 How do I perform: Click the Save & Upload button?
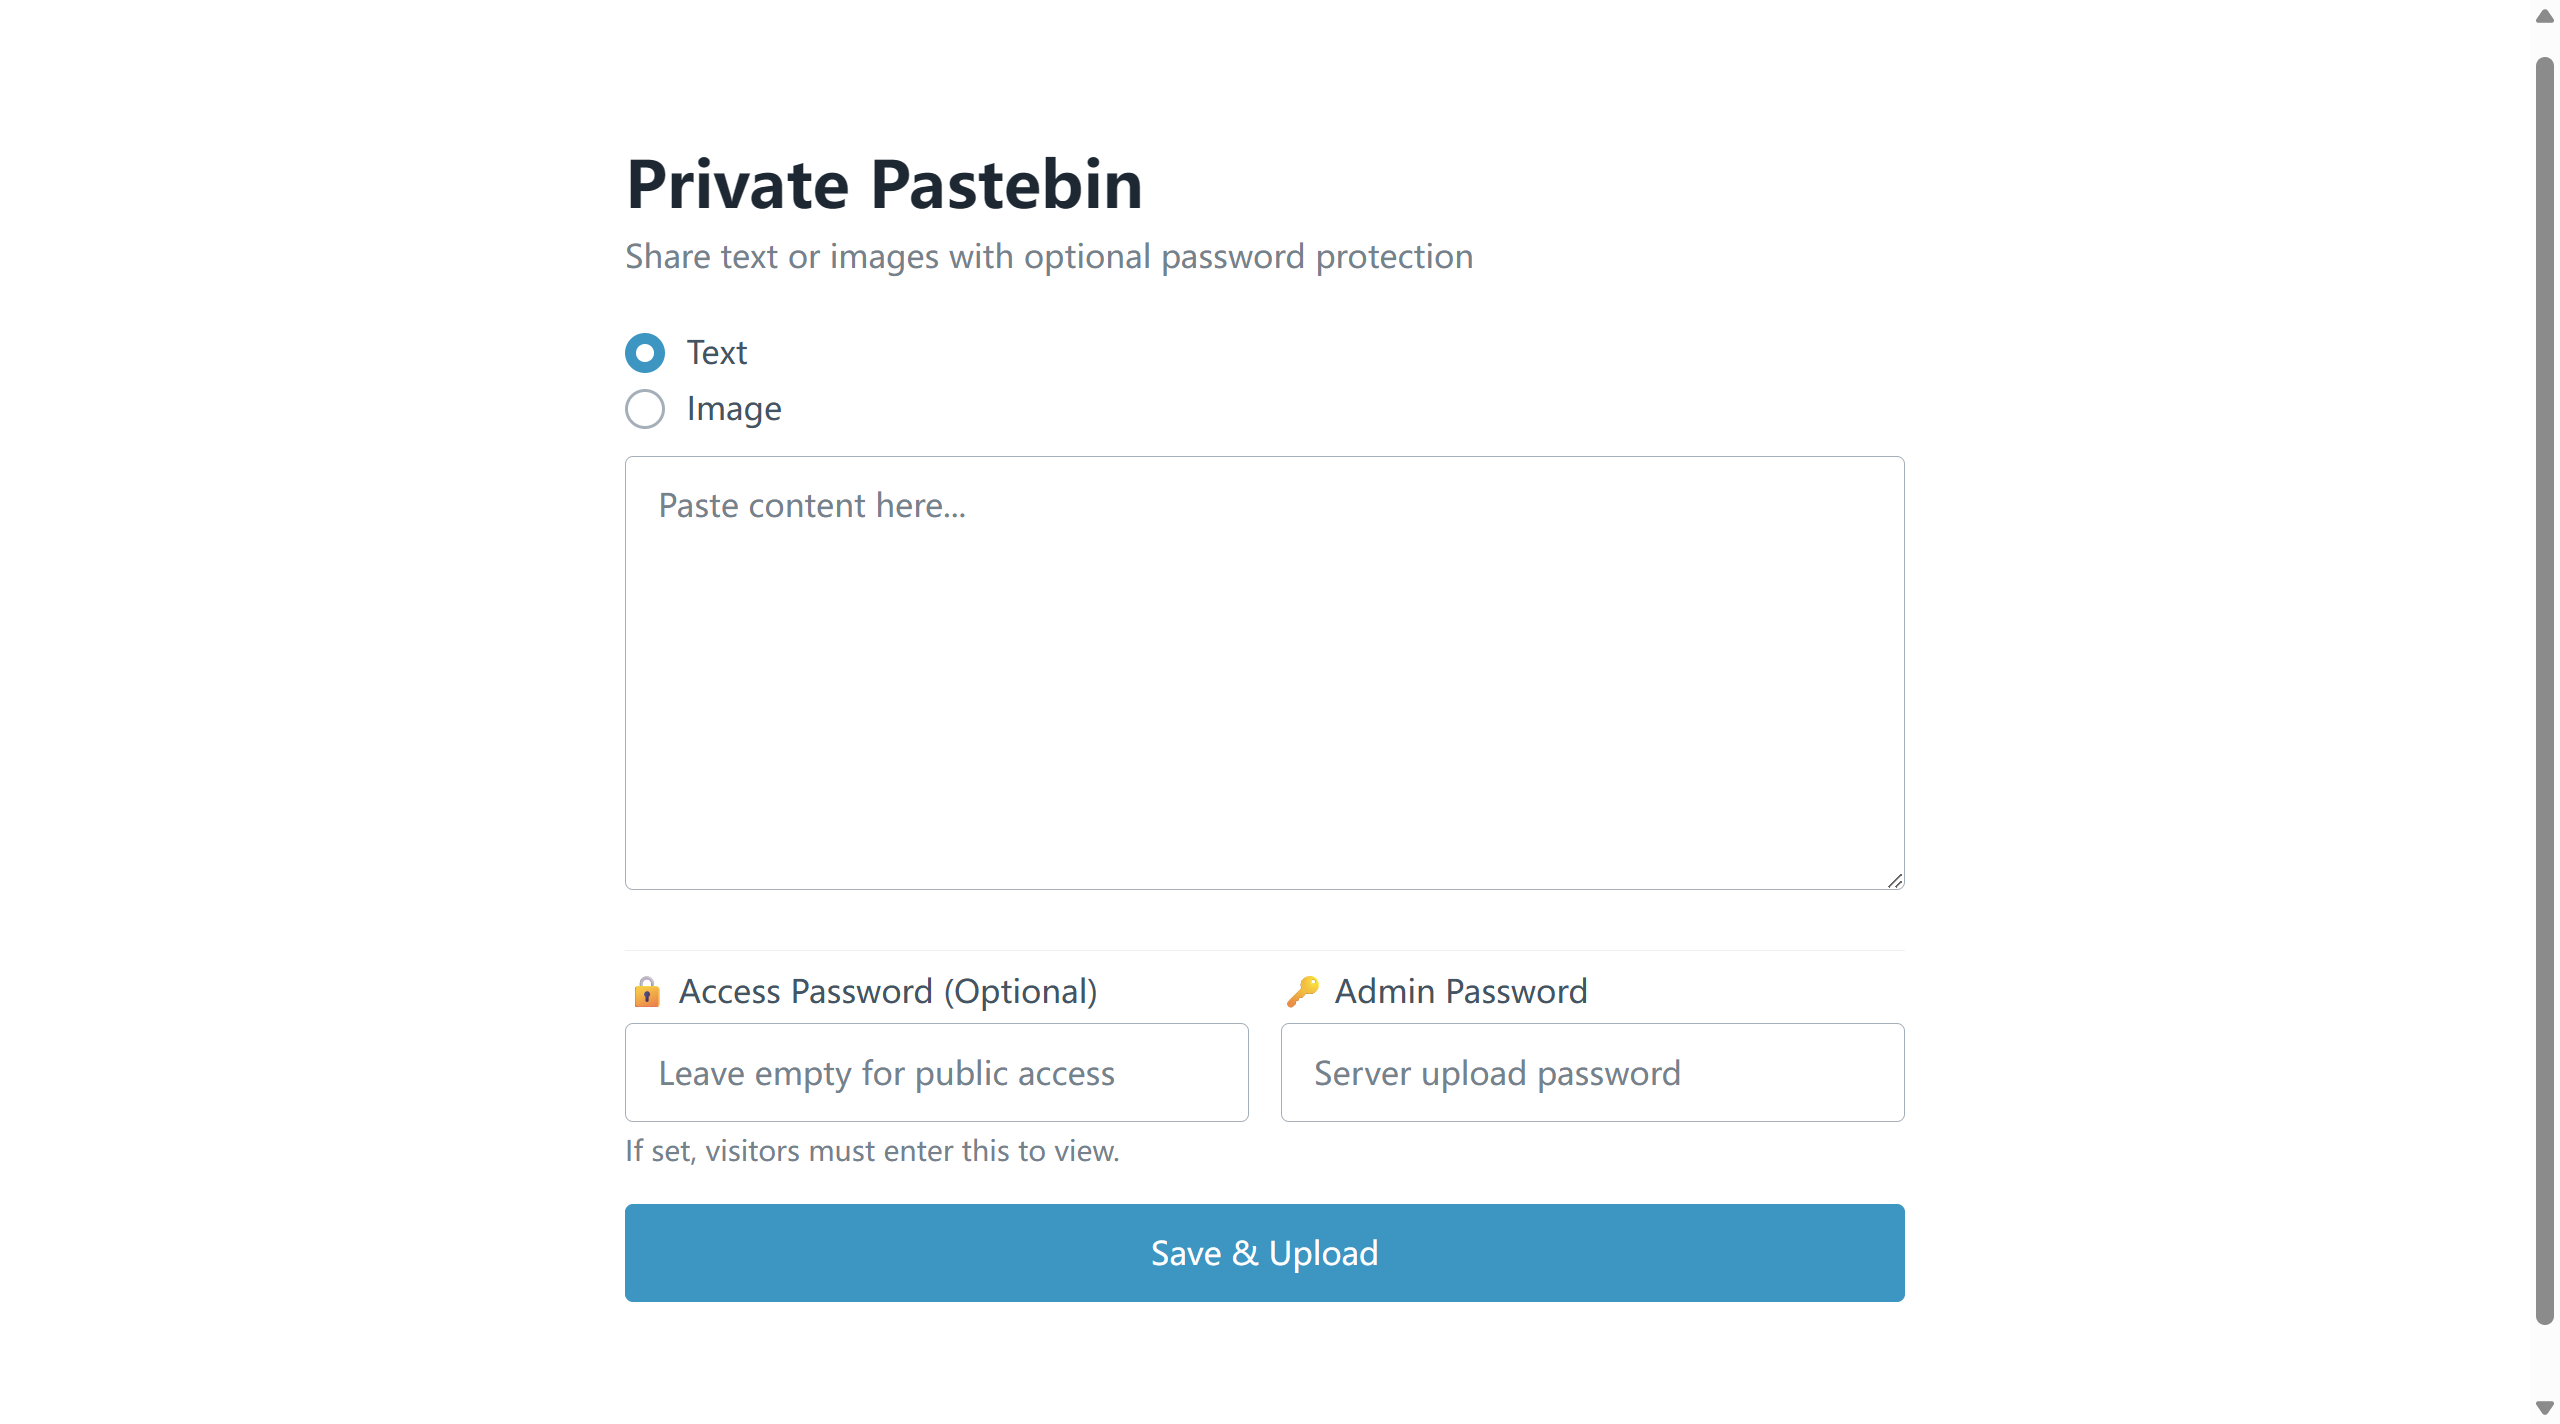[1263, 1252]
